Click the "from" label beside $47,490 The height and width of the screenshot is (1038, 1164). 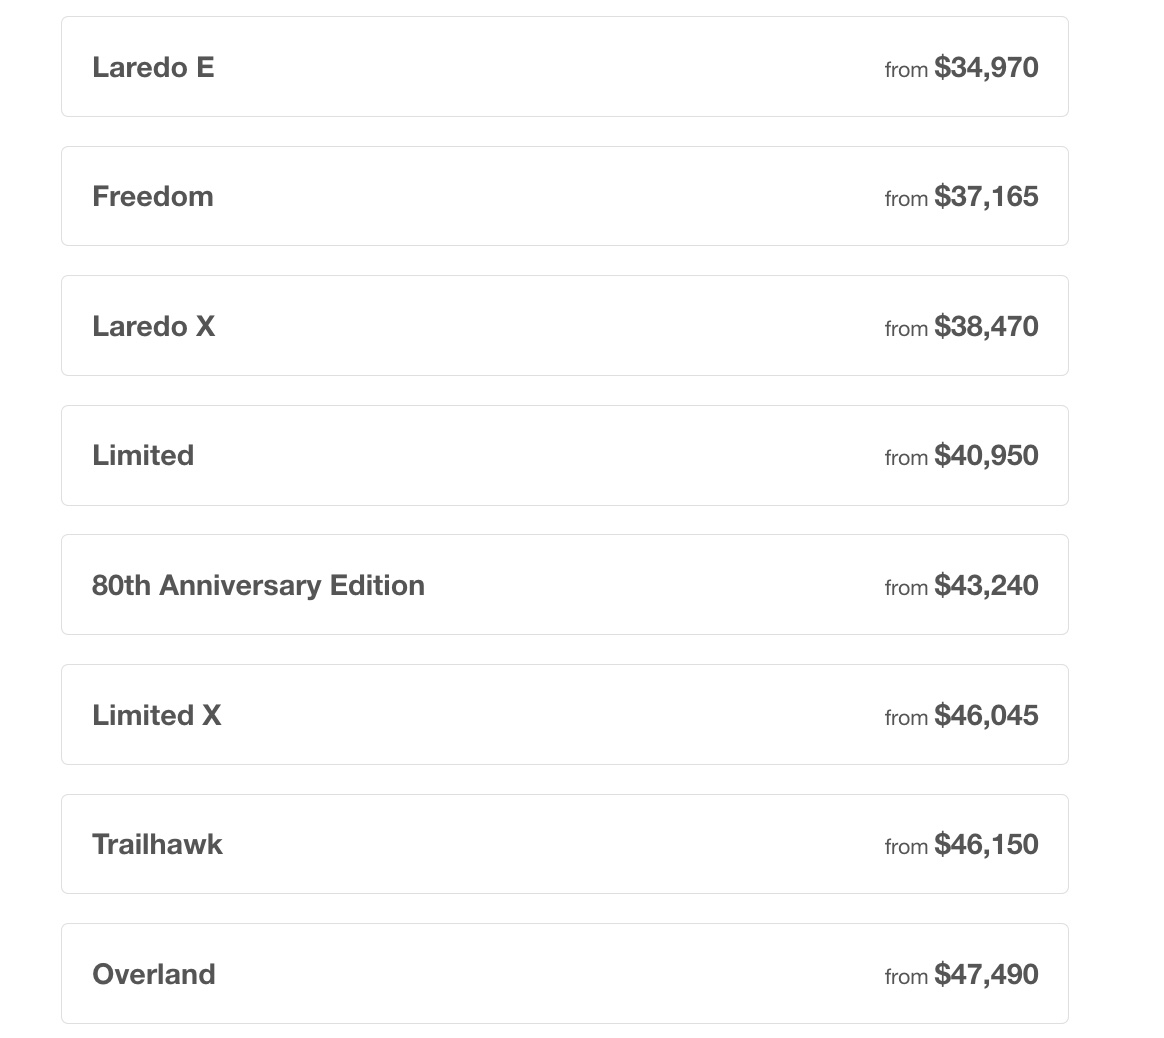[x=906, y=977]
